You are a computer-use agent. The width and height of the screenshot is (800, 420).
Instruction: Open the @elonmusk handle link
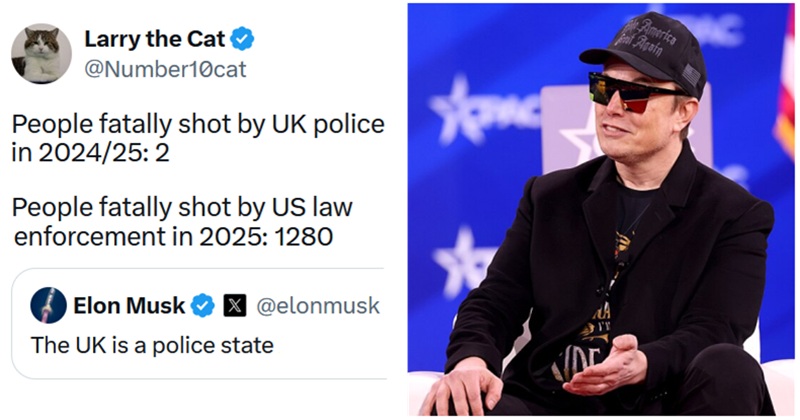[x=318, y=305]
